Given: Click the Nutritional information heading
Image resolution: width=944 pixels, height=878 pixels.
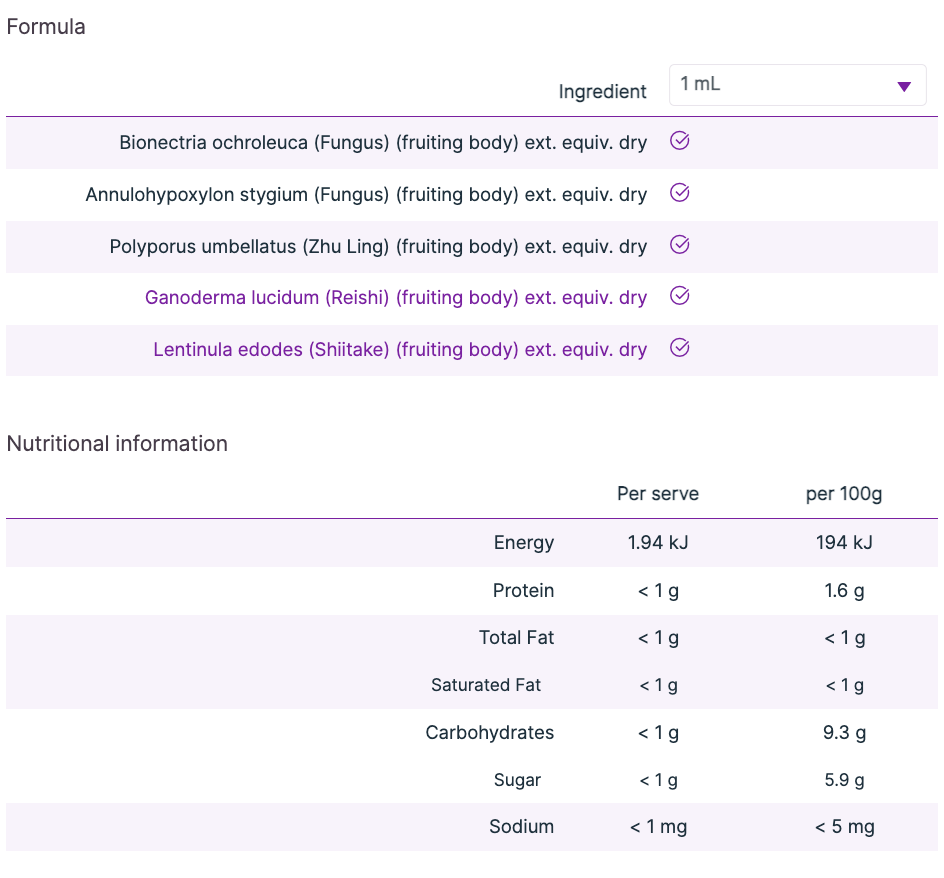Looking at the screenshot, I should [x=117, y=444].
